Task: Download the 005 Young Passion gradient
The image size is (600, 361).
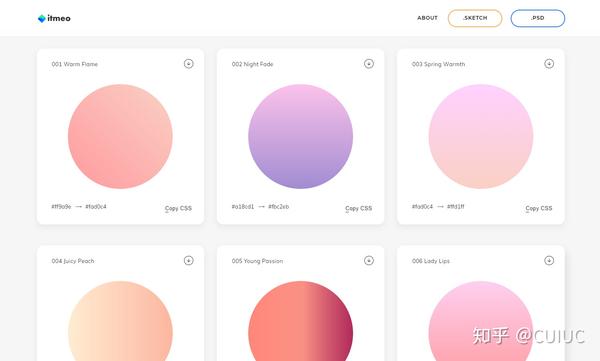Action: pyautogui.click(x=368, y=260)
